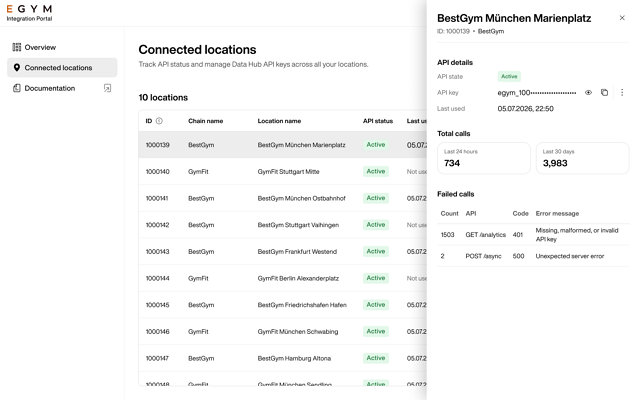Click the Overview grid icon
Viewport: 640px width, 400px height.
tap(17, 47)
